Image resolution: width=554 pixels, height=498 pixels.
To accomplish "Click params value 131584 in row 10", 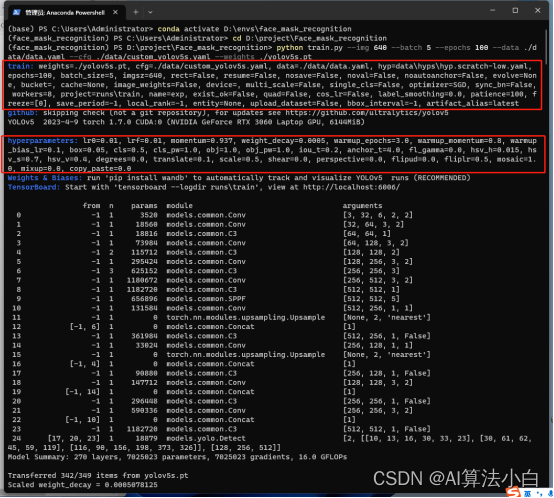I will pos(144,308).
